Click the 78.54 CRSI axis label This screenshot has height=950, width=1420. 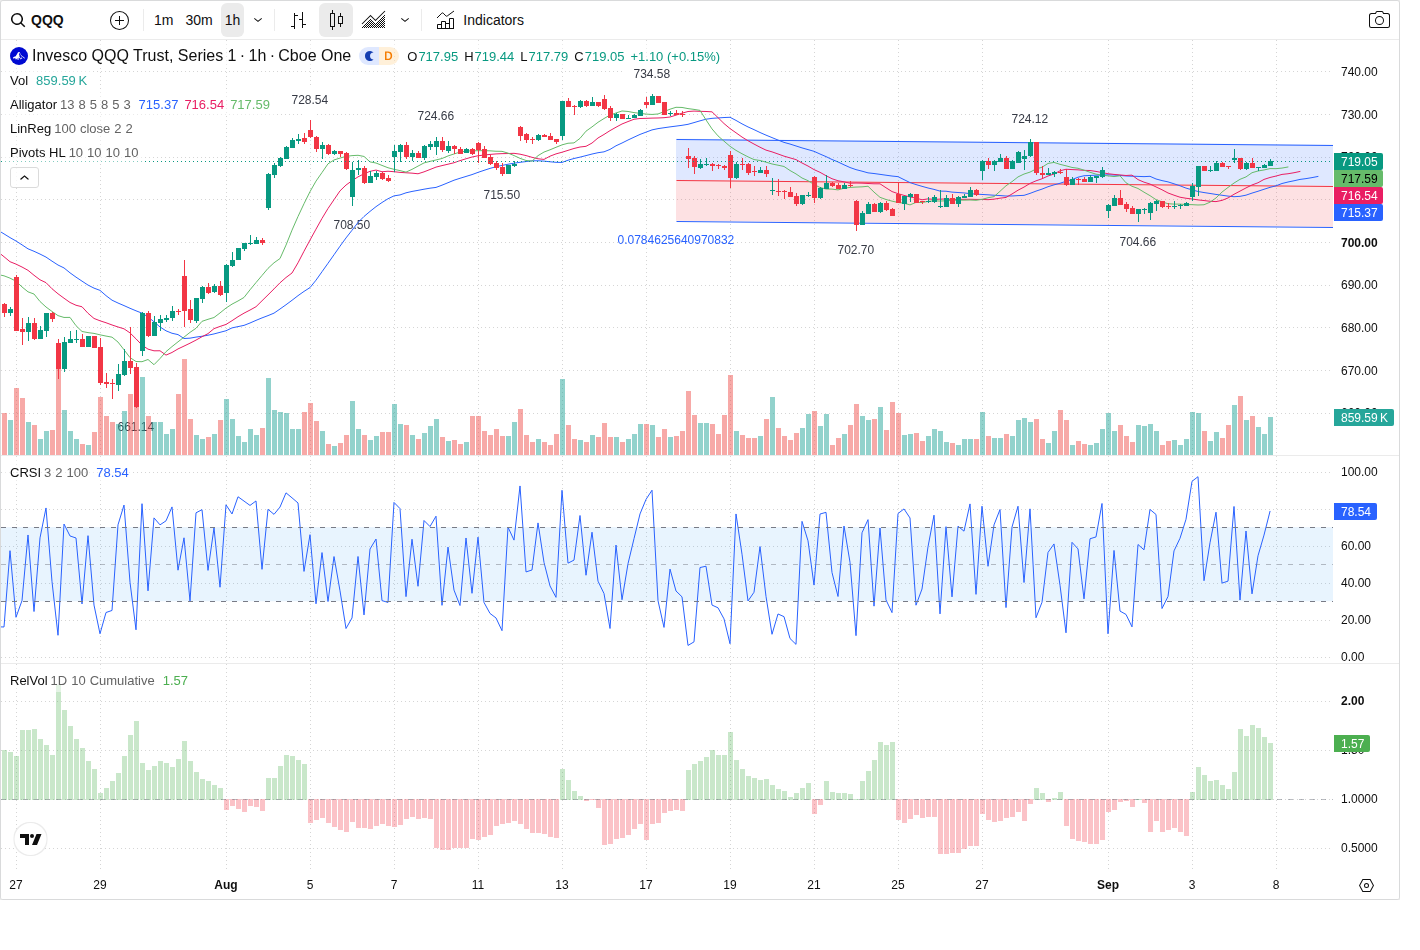[1356, 512]
